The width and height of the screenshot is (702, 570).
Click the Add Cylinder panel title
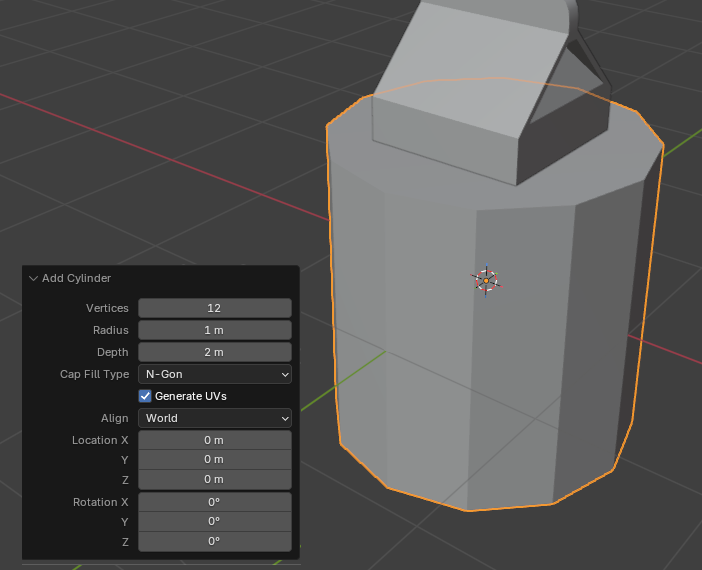(76, 278)
